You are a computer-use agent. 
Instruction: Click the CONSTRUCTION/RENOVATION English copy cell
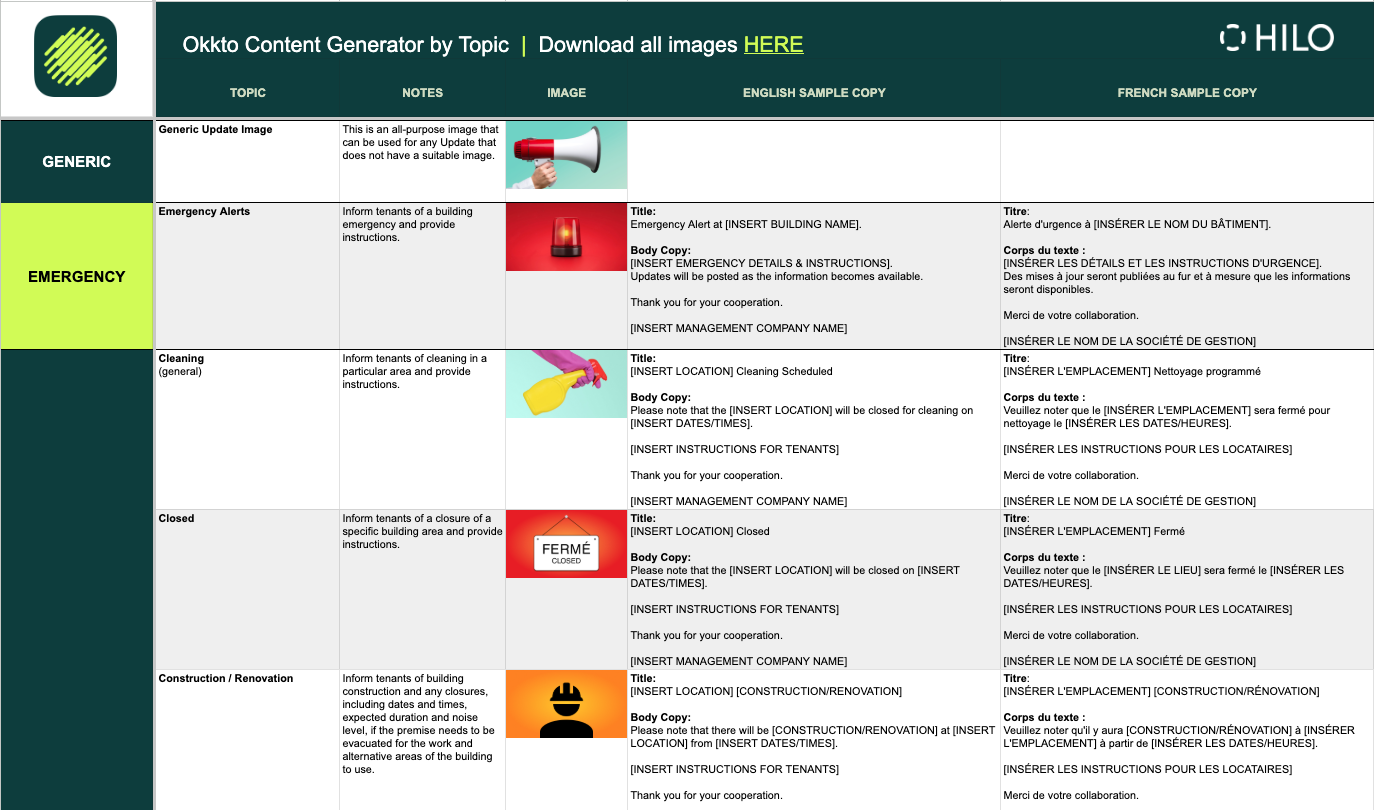[x=814, y=740]
